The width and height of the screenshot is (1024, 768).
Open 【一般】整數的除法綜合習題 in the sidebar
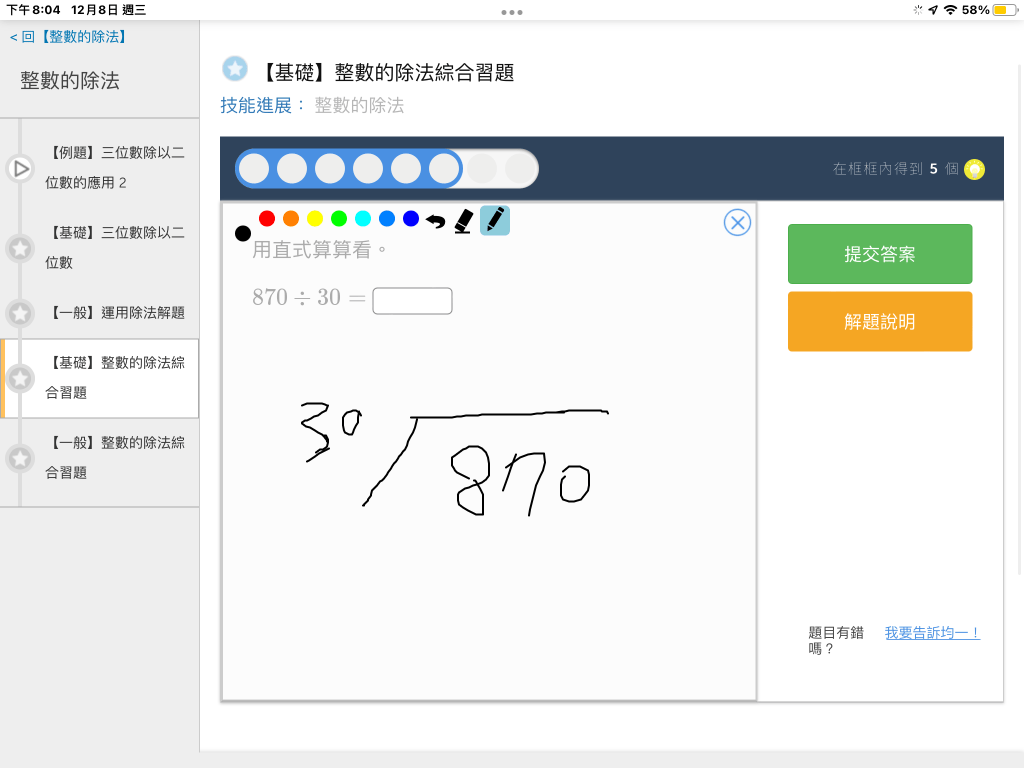115,457
